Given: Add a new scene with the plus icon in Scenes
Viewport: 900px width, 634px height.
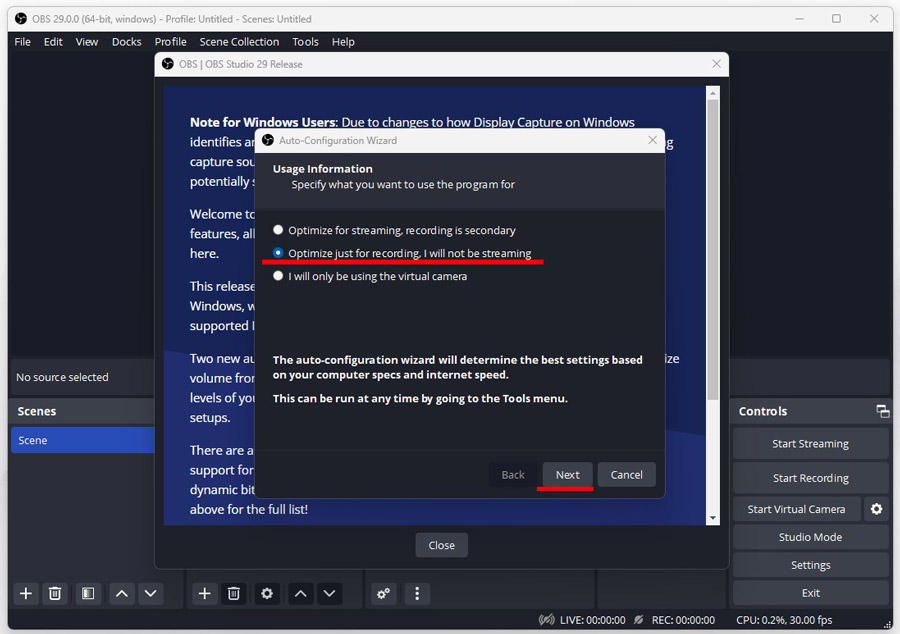Looking at the screenshot, I should click(x=26, y=593).
